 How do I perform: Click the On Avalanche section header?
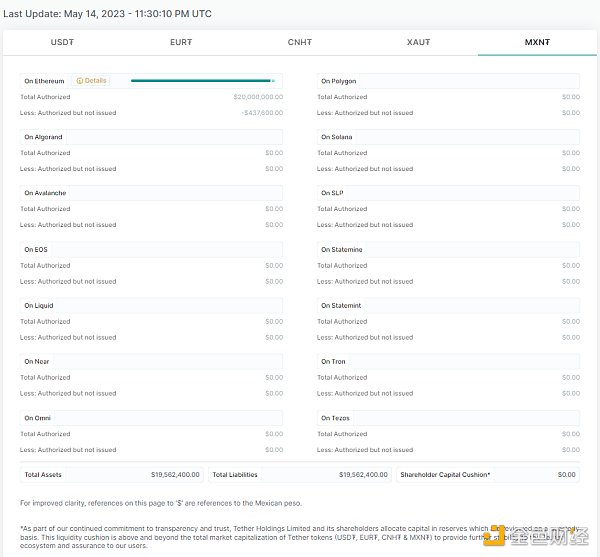pyautogui.click(x=44, y=193)
